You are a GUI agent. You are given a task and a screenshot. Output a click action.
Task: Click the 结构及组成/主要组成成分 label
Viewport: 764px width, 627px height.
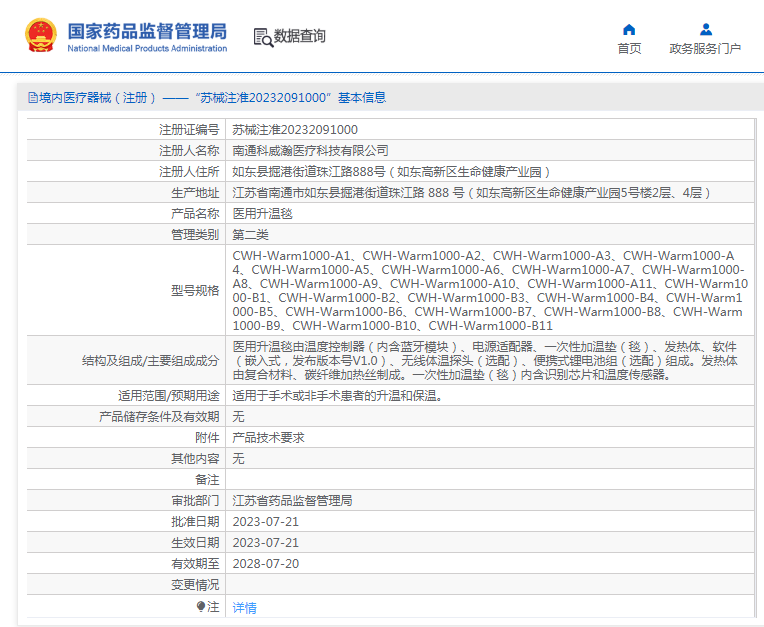click(x=151, y=361)
